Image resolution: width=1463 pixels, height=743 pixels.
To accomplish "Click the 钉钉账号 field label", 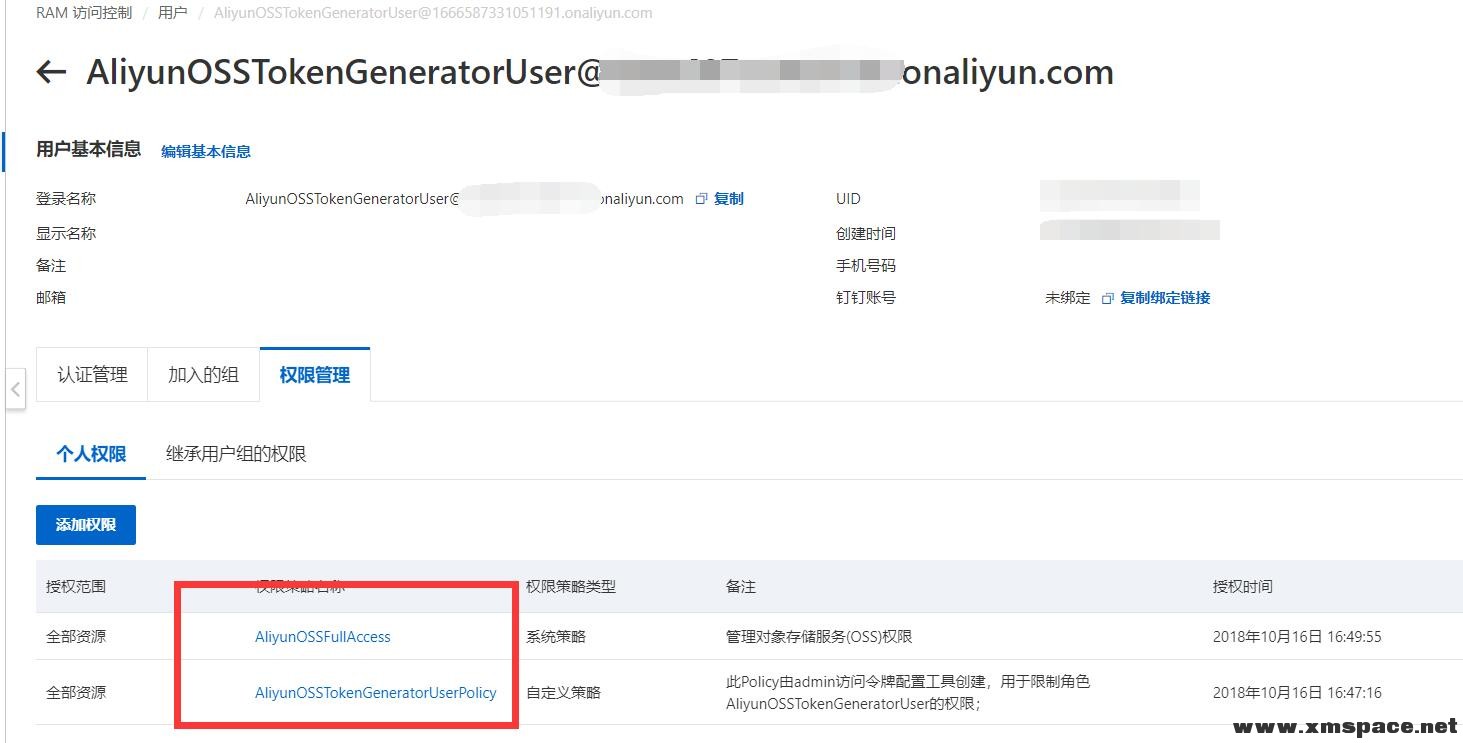I will [x=866, y=298].
